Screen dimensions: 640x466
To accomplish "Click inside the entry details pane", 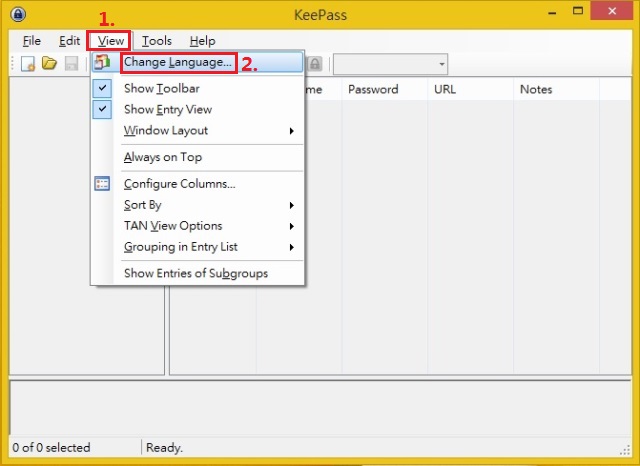I will point(320,408).
